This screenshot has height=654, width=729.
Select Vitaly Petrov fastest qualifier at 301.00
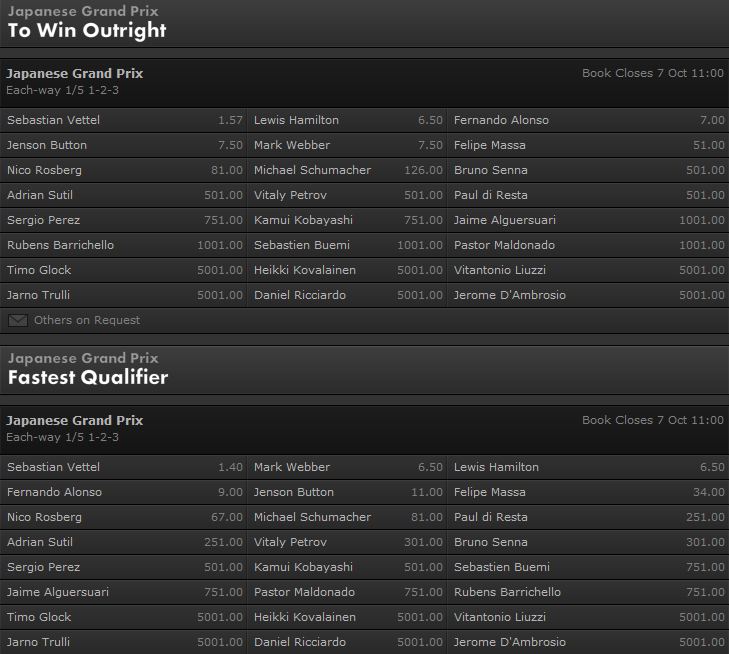pyautogui.click(x=347, y=542)
